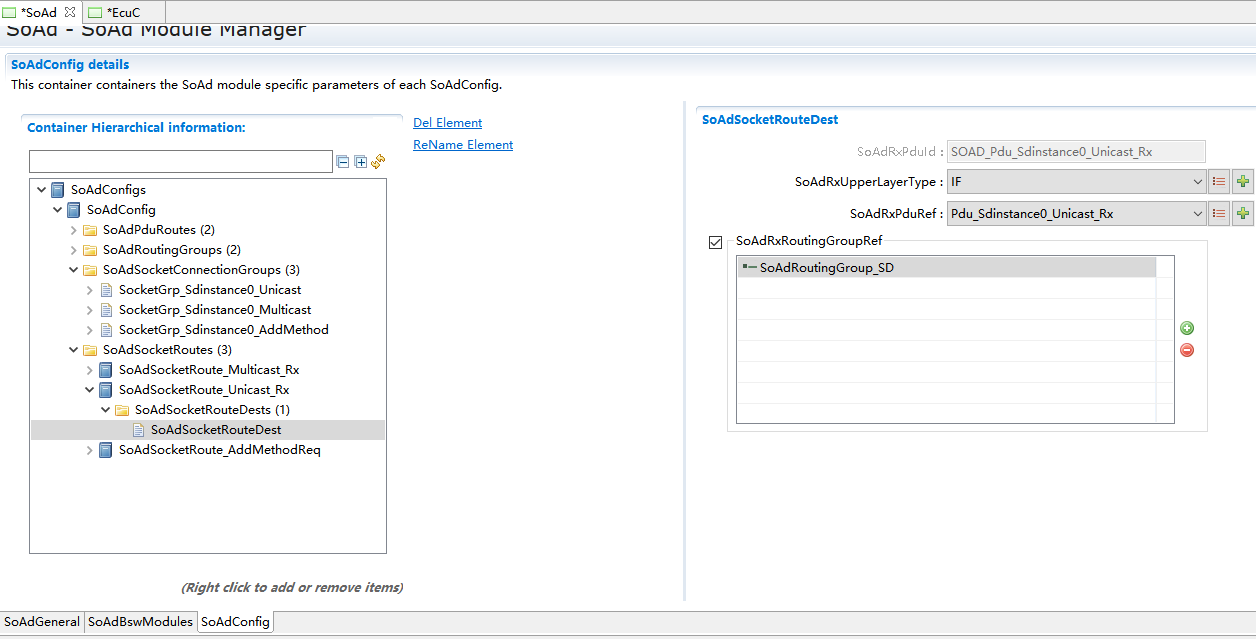Viewport: 1256px width, 639px height.
Task: Switch to the EcuC editor tab
Action: tap(123, 12)
